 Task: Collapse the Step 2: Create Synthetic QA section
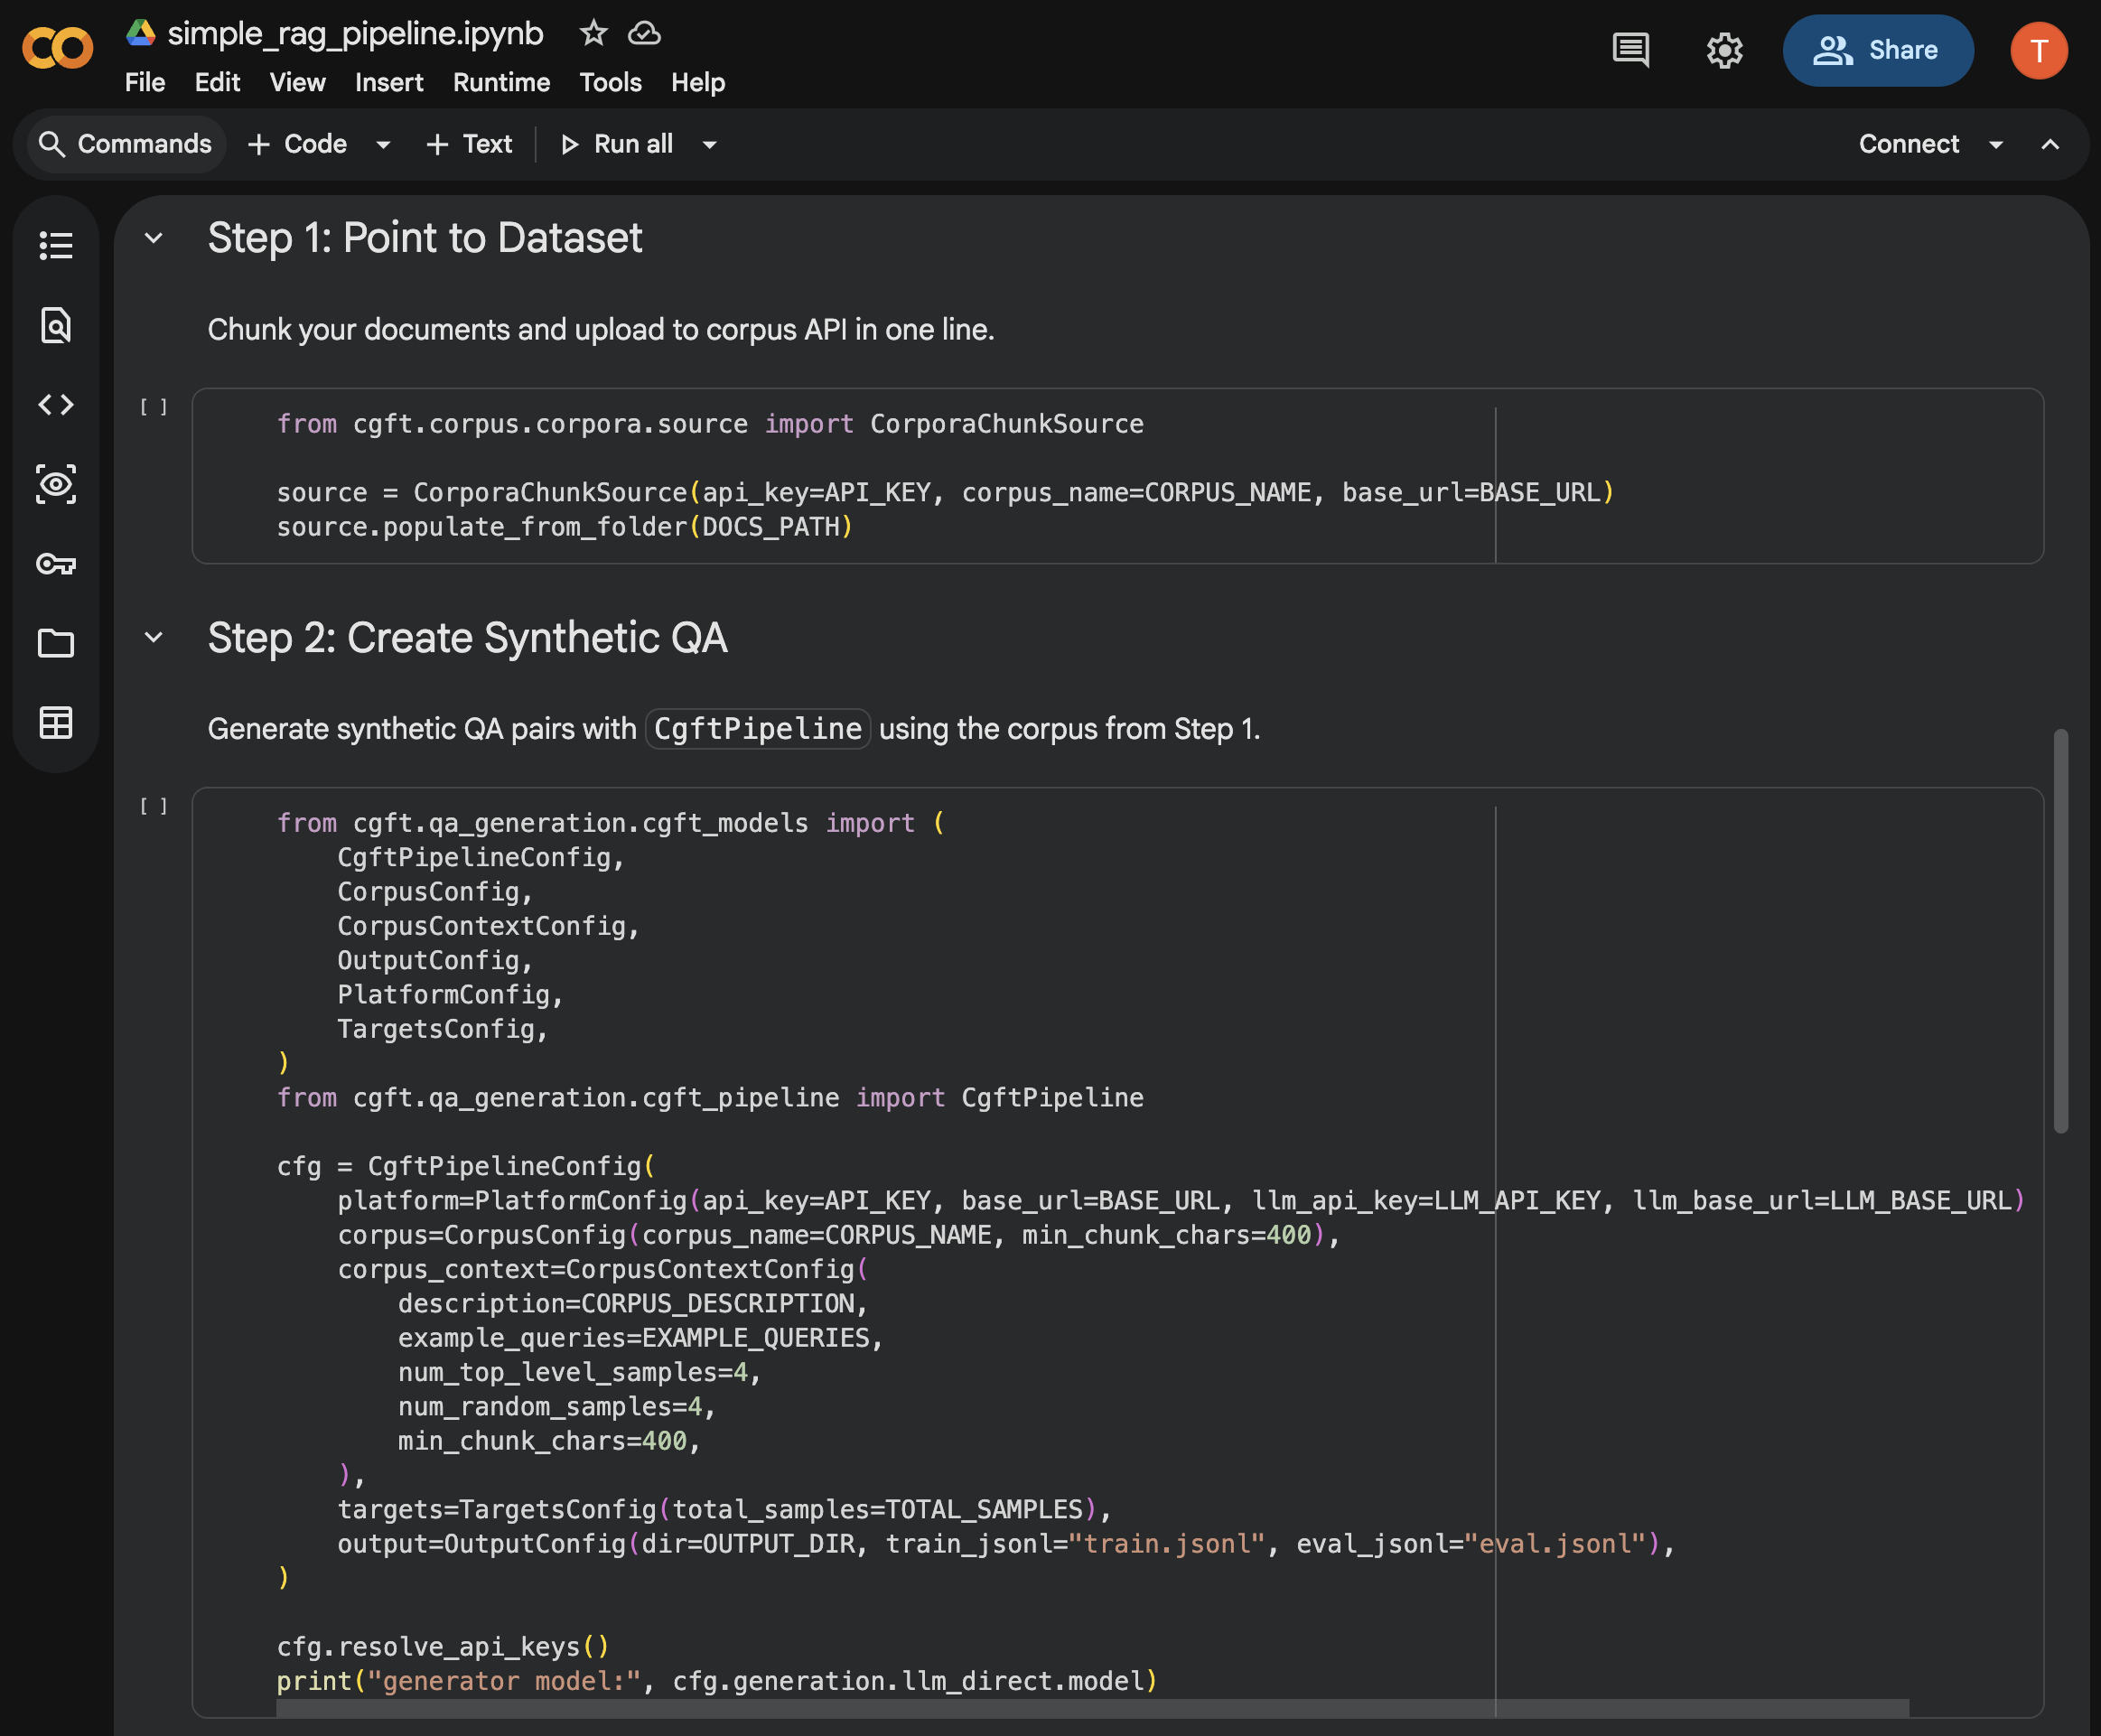coord(153,637)
